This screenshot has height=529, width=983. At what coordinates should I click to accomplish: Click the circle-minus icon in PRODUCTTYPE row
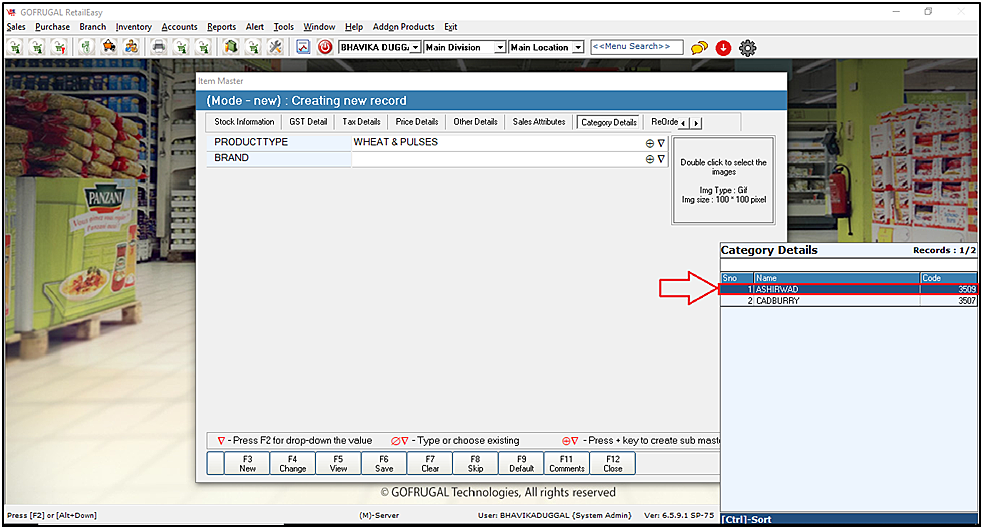[x=649, y=143]
